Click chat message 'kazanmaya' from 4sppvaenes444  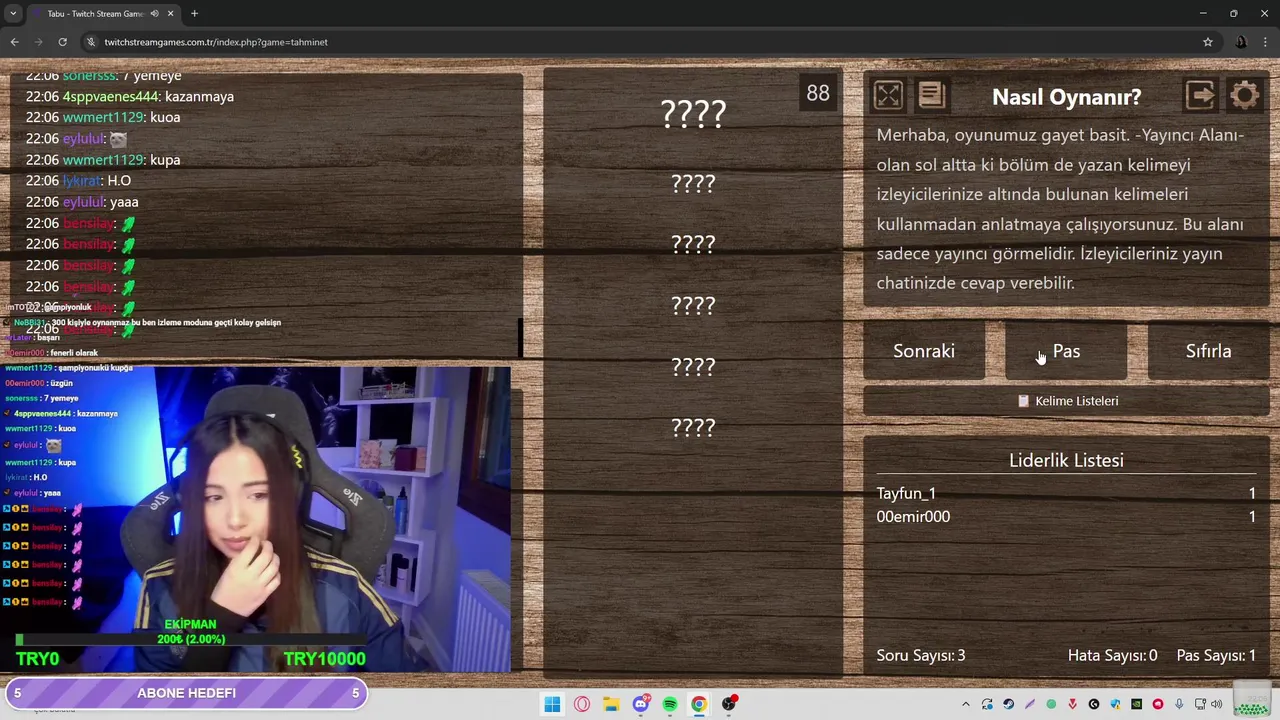(200, 96)
